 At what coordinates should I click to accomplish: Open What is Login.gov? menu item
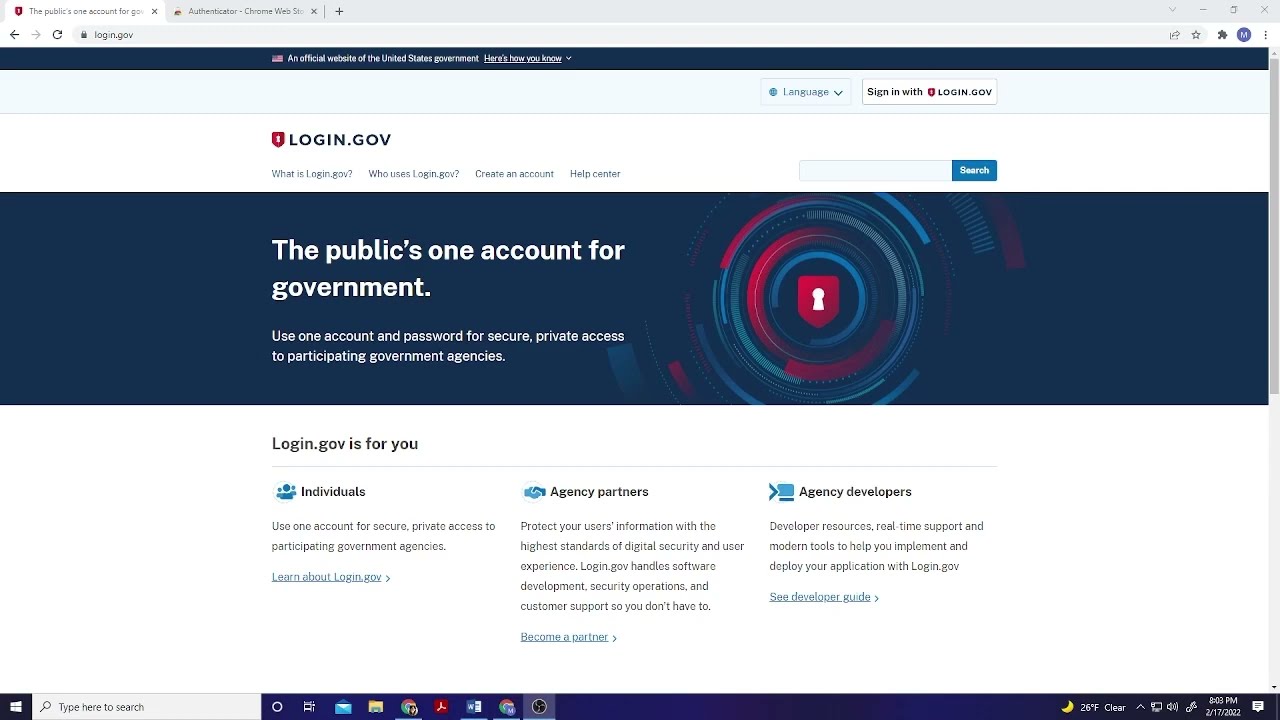[x=312, y=174]
